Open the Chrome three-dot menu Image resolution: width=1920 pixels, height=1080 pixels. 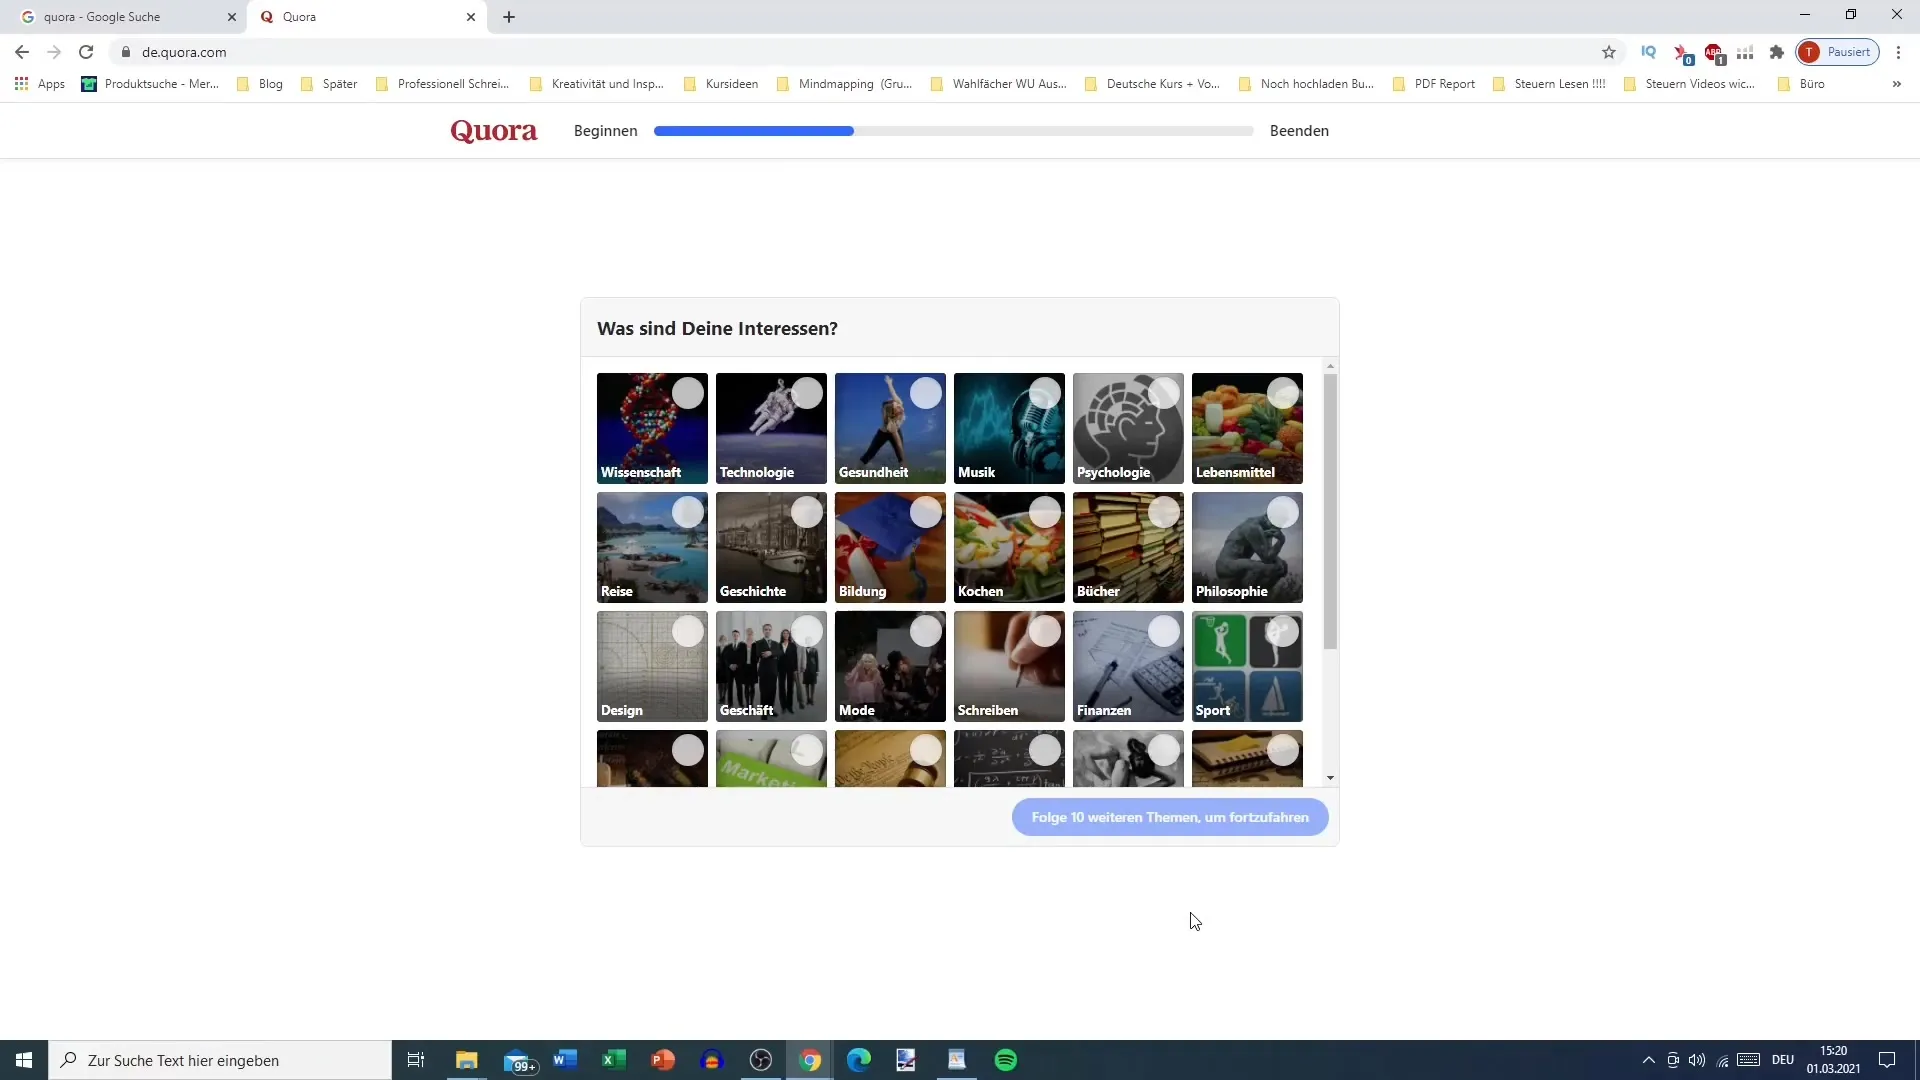tap(1898, 52)
